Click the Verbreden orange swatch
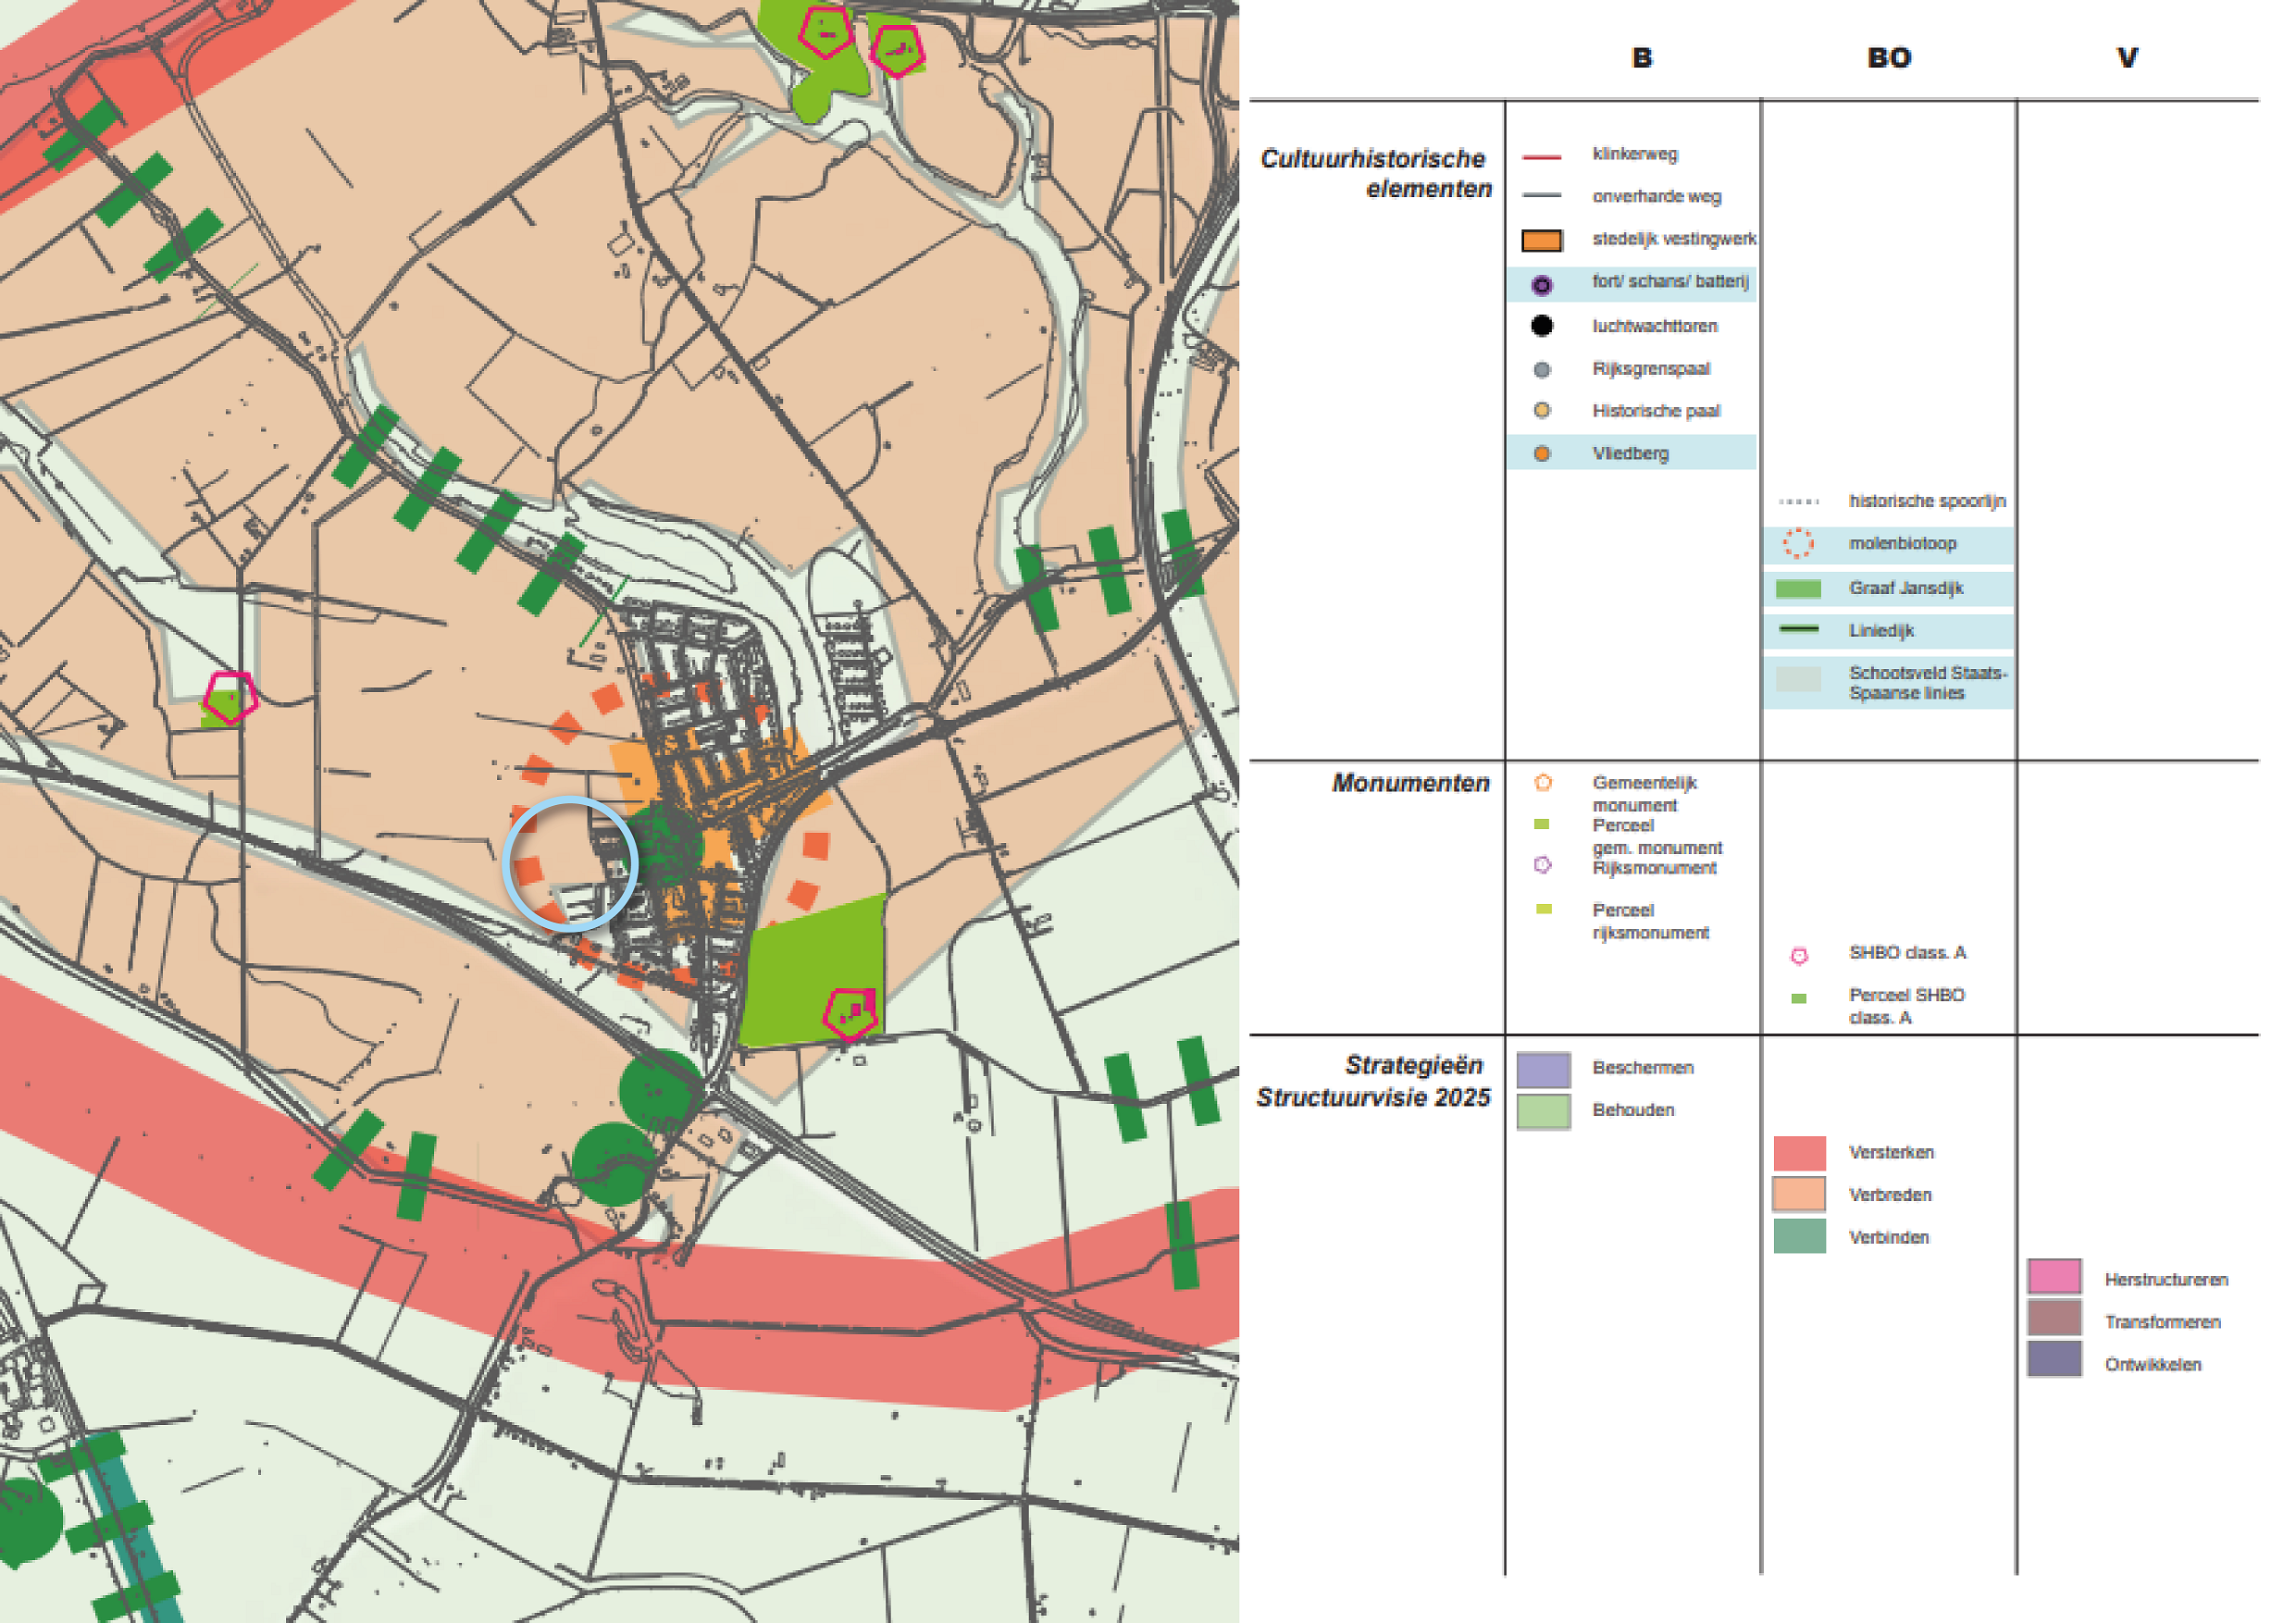Viewport: 2296px width, 1623px height. tap(1799, 1195)
